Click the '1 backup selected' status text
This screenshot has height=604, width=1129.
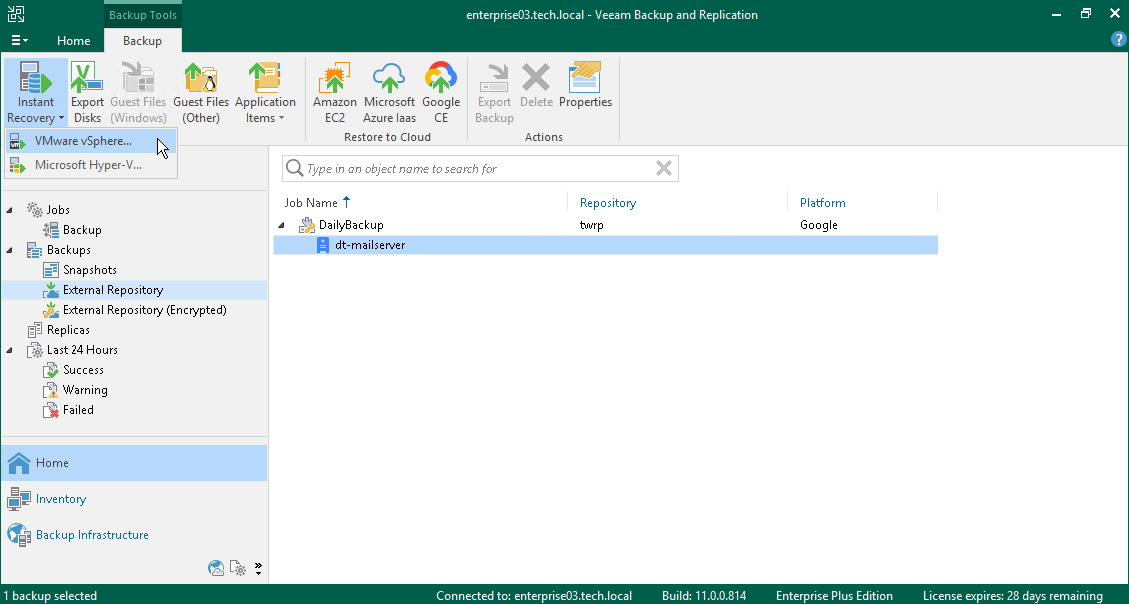click(50, 596)
